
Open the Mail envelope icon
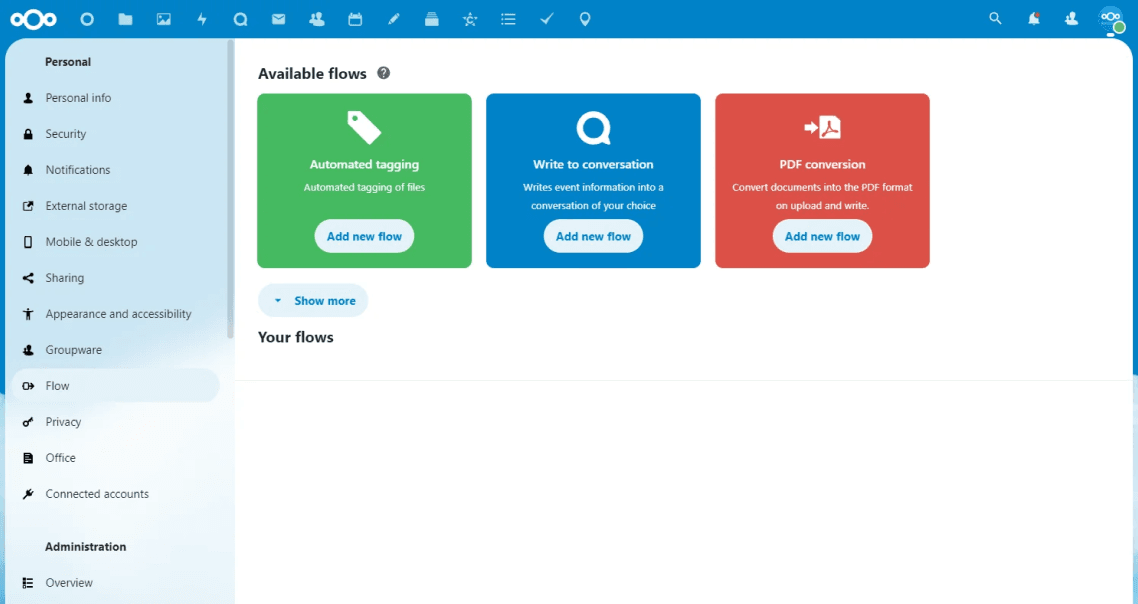pos(278,19)
